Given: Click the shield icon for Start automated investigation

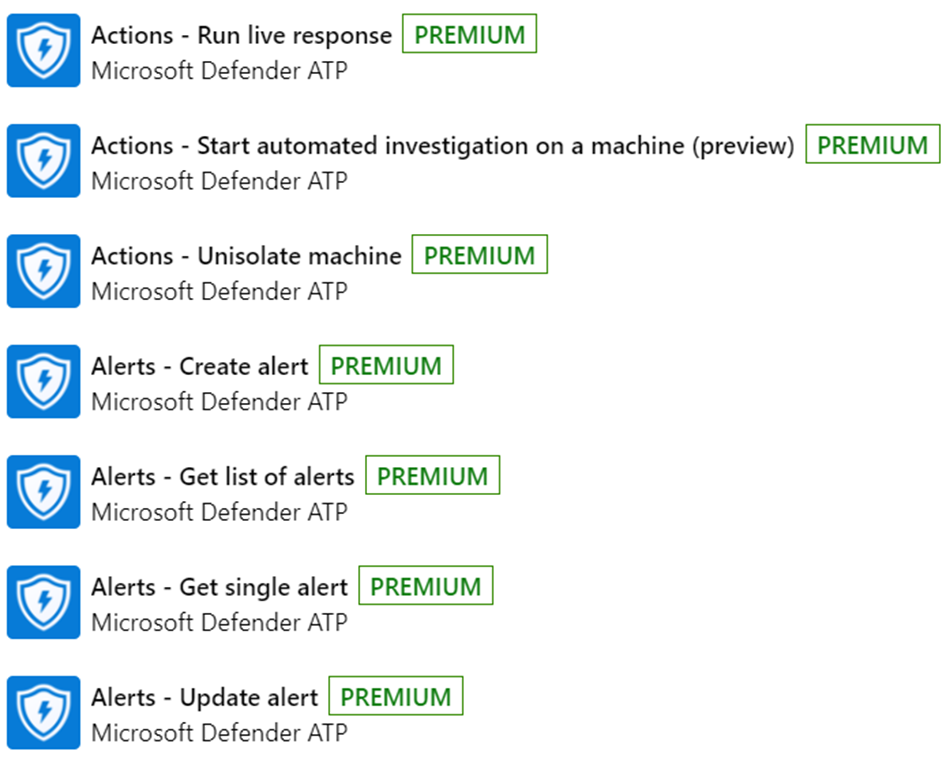Looking at the screenshot, I should coord(43,162).
